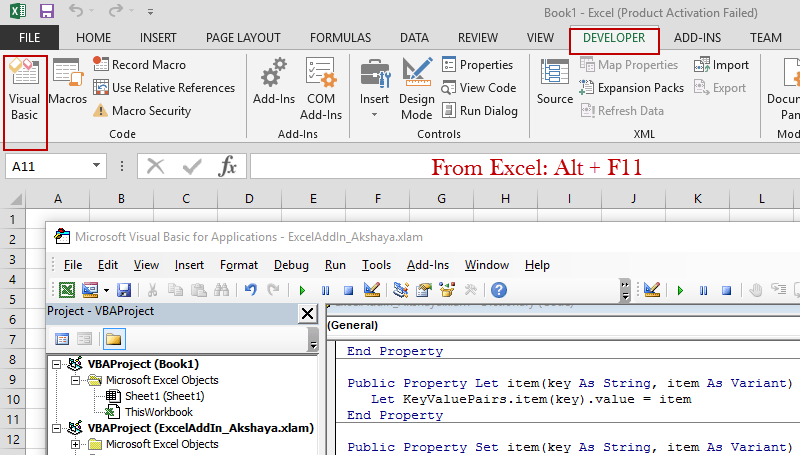Open the Name Box dropdown arrow
This screenshot has height=455, width=800.
(x=96, y=166)
